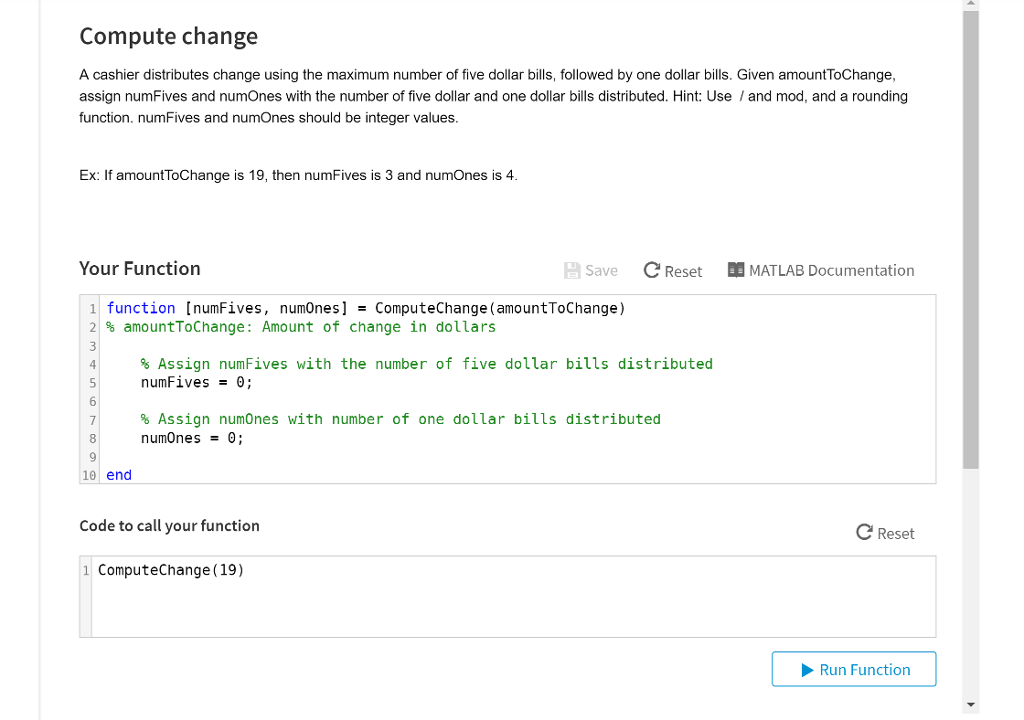Click the vertical scrollbar thumb on the right
The width and height of the screenshot is (1024, 720).
968,240
